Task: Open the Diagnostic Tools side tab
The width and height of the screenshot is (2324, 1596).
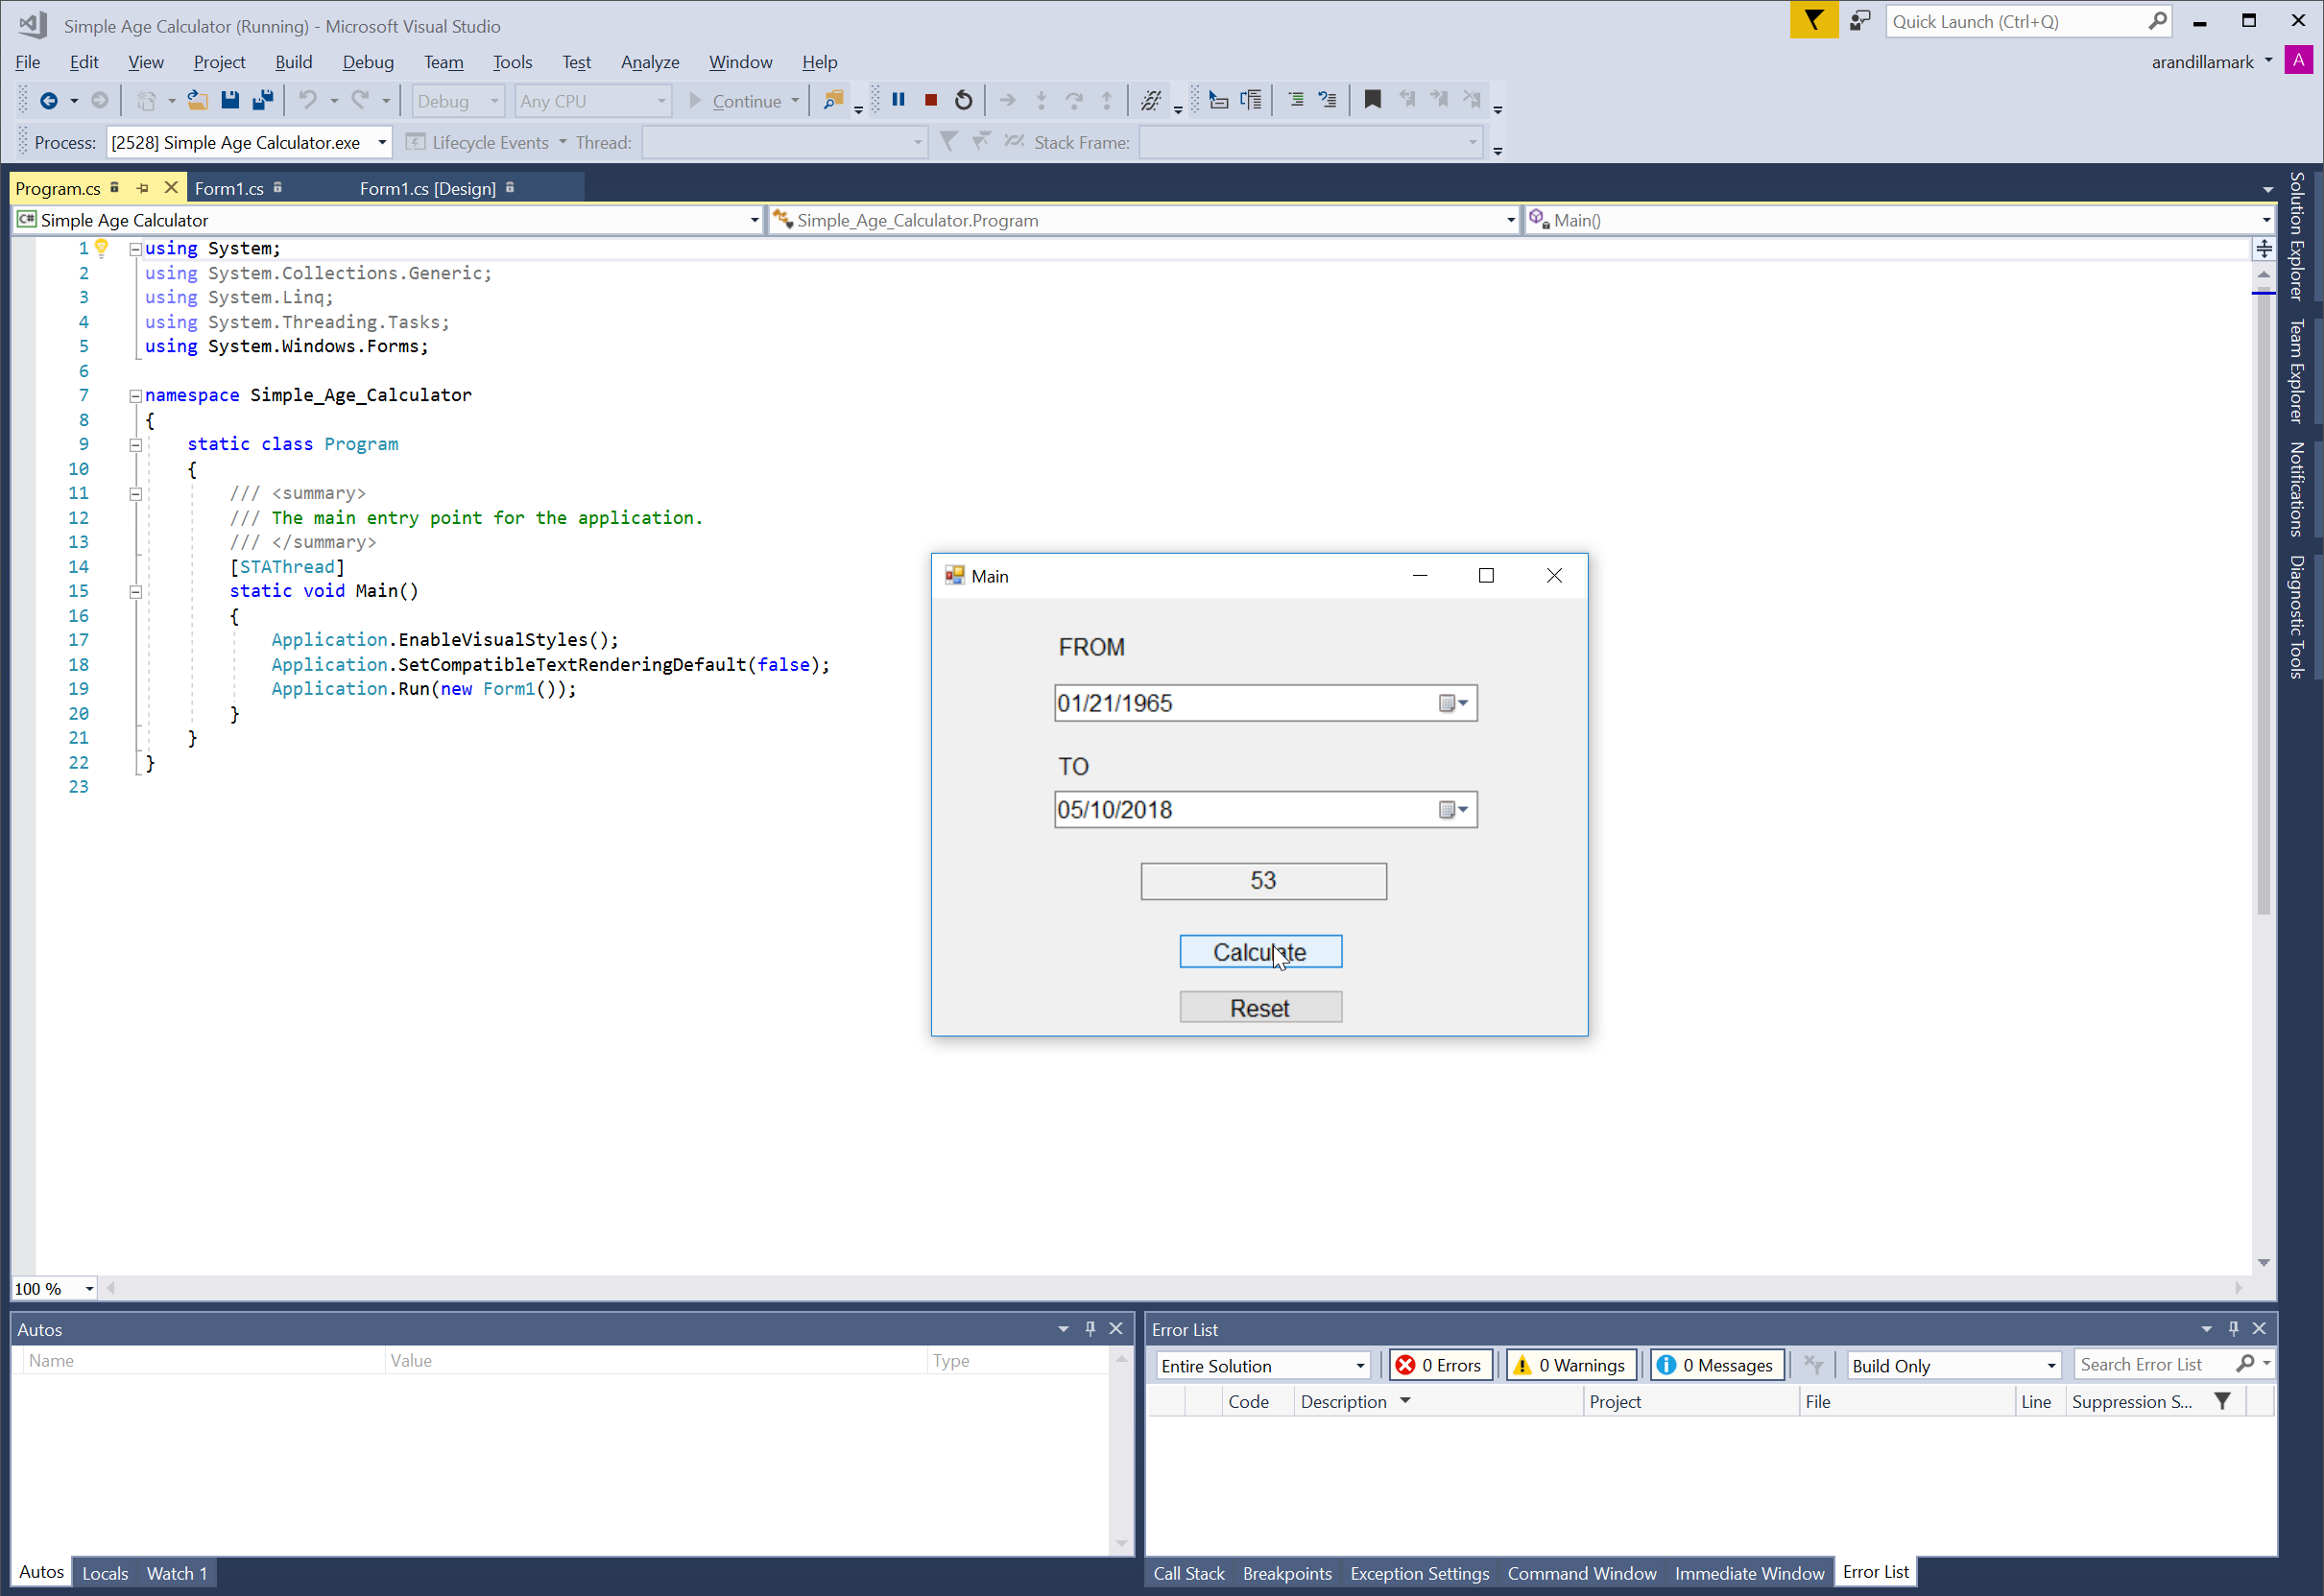Action: point(2297,617)
